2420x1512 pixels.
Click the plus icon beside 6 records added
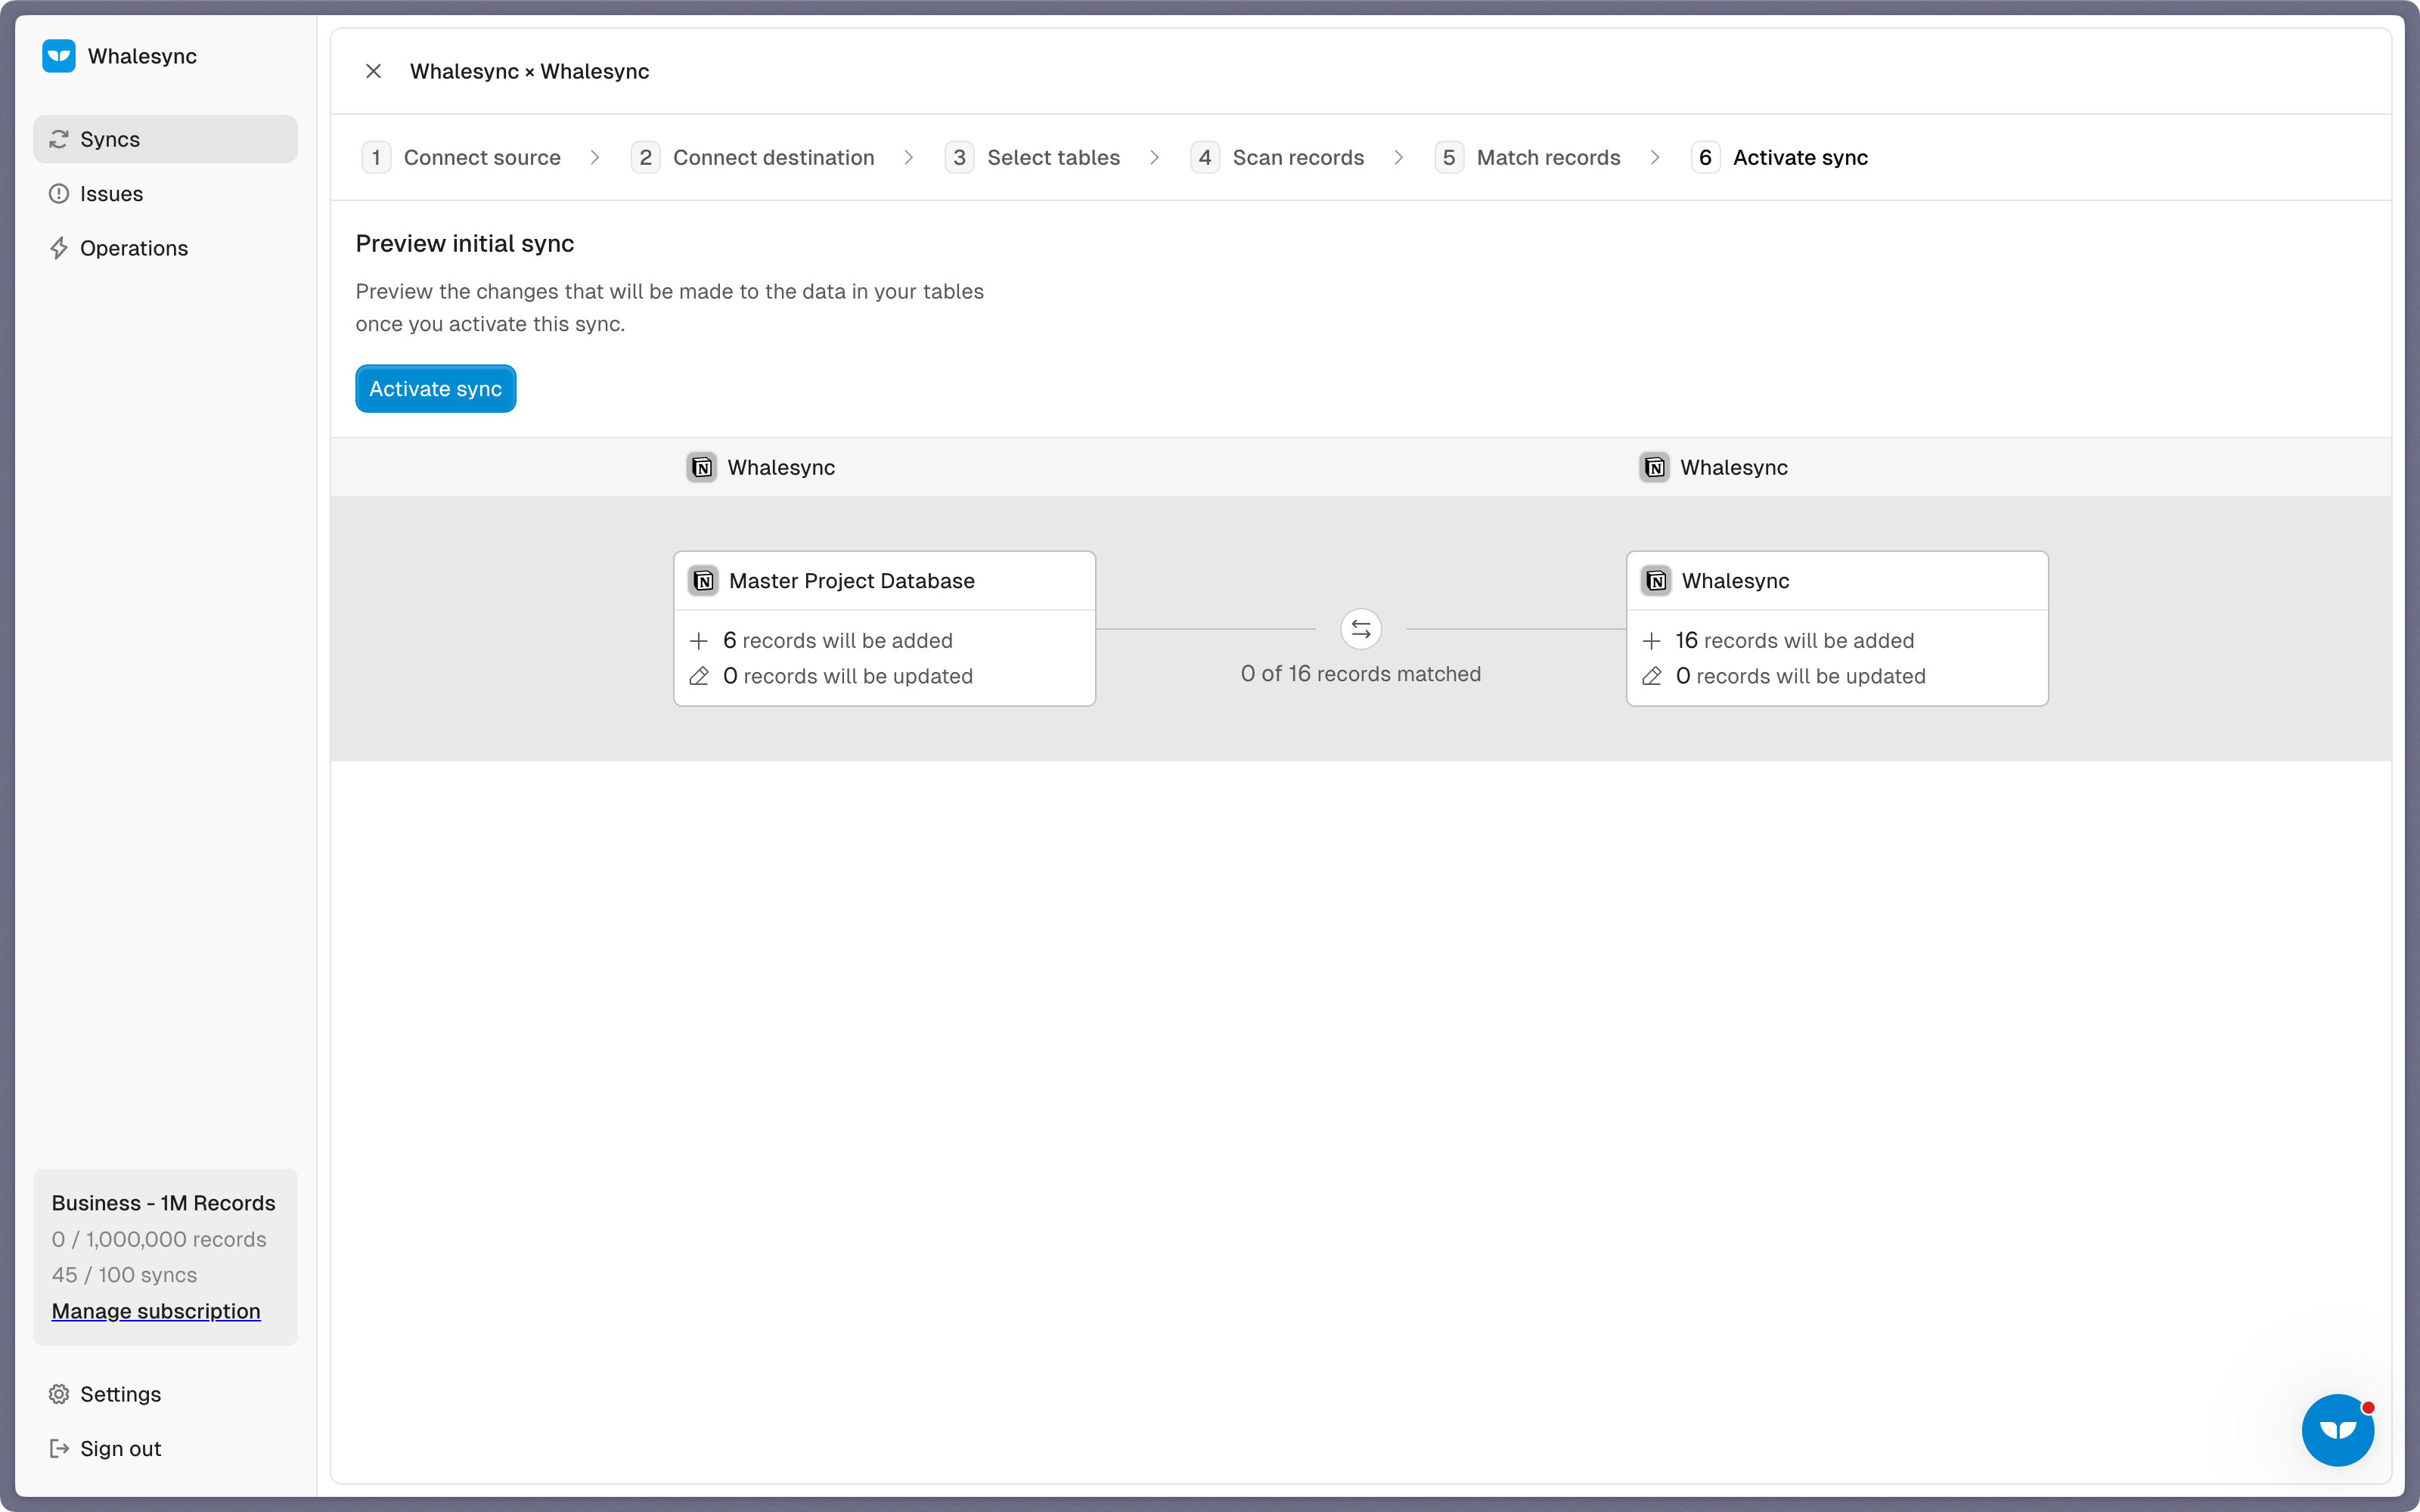(699, 641)
